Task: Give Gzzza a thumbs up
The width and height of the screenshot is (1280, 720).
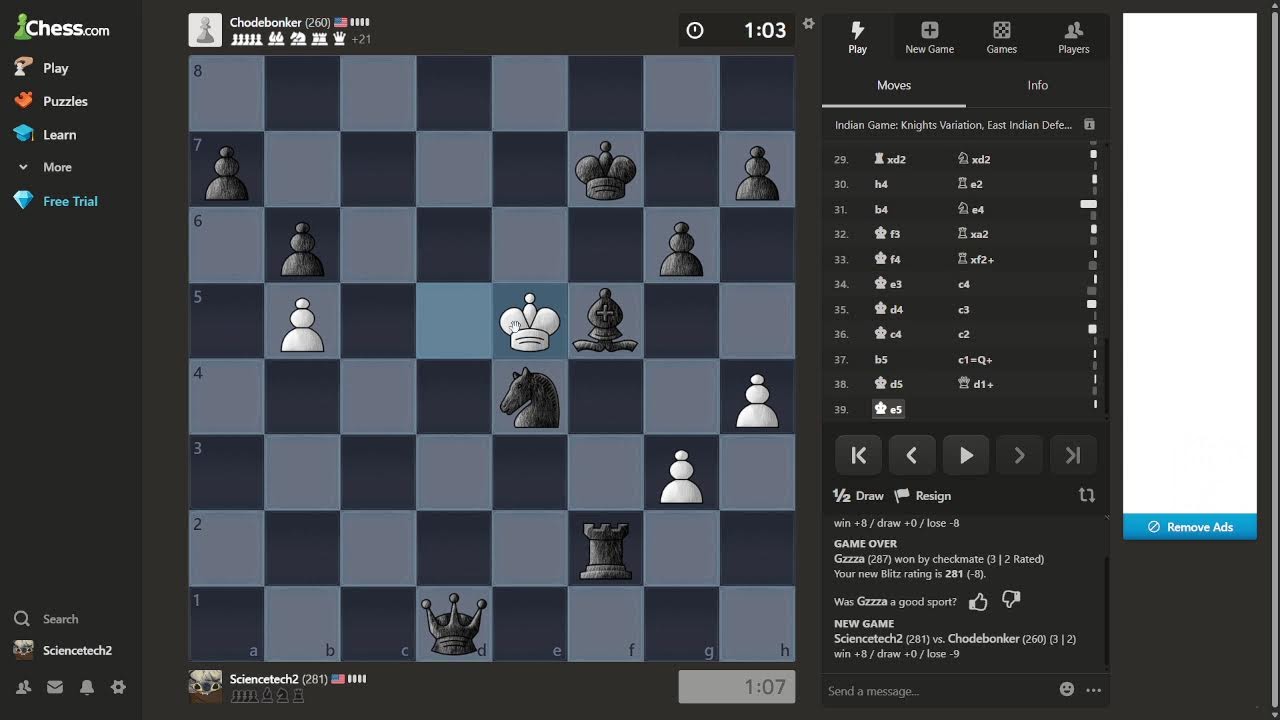Action: coord(978,601)
